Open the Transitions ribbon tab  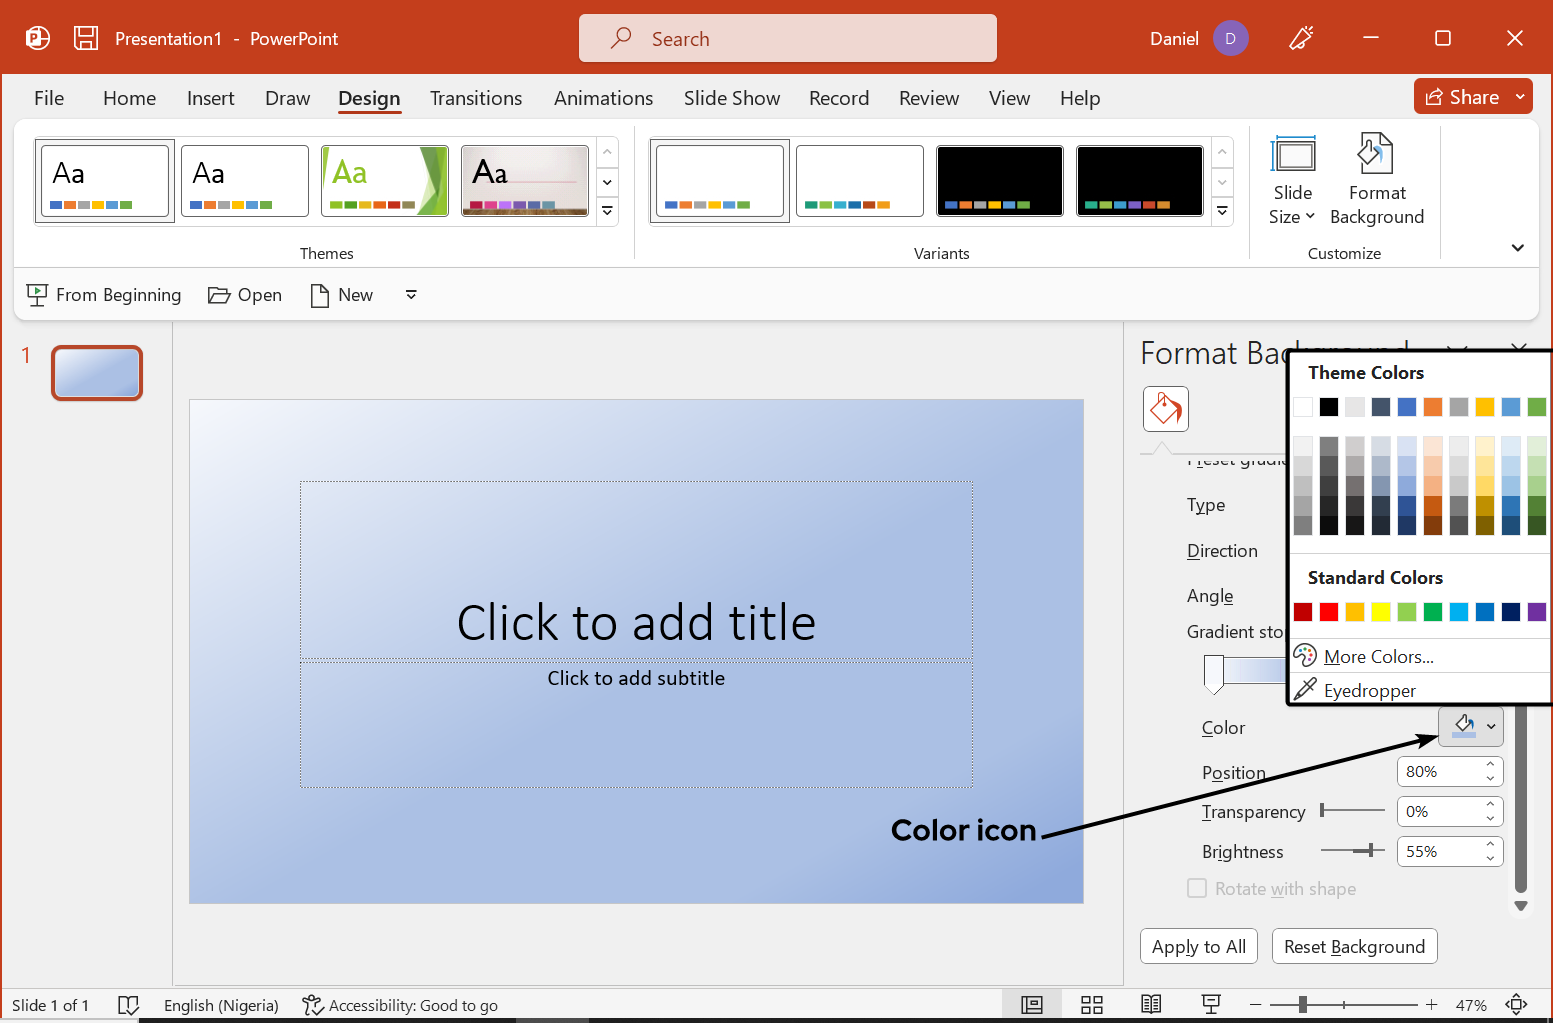click(x=476, y=98)
